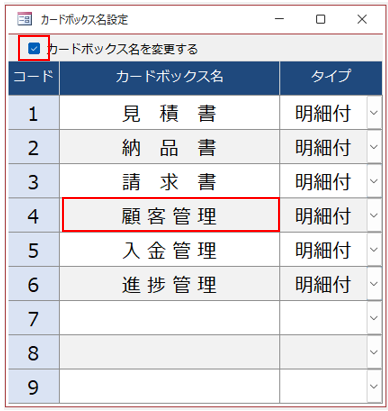This screenshot has height=411, width=388.
Task: Uncheck the カードボックス名を変更する checkbox
Action: click(x=34, y=49)
